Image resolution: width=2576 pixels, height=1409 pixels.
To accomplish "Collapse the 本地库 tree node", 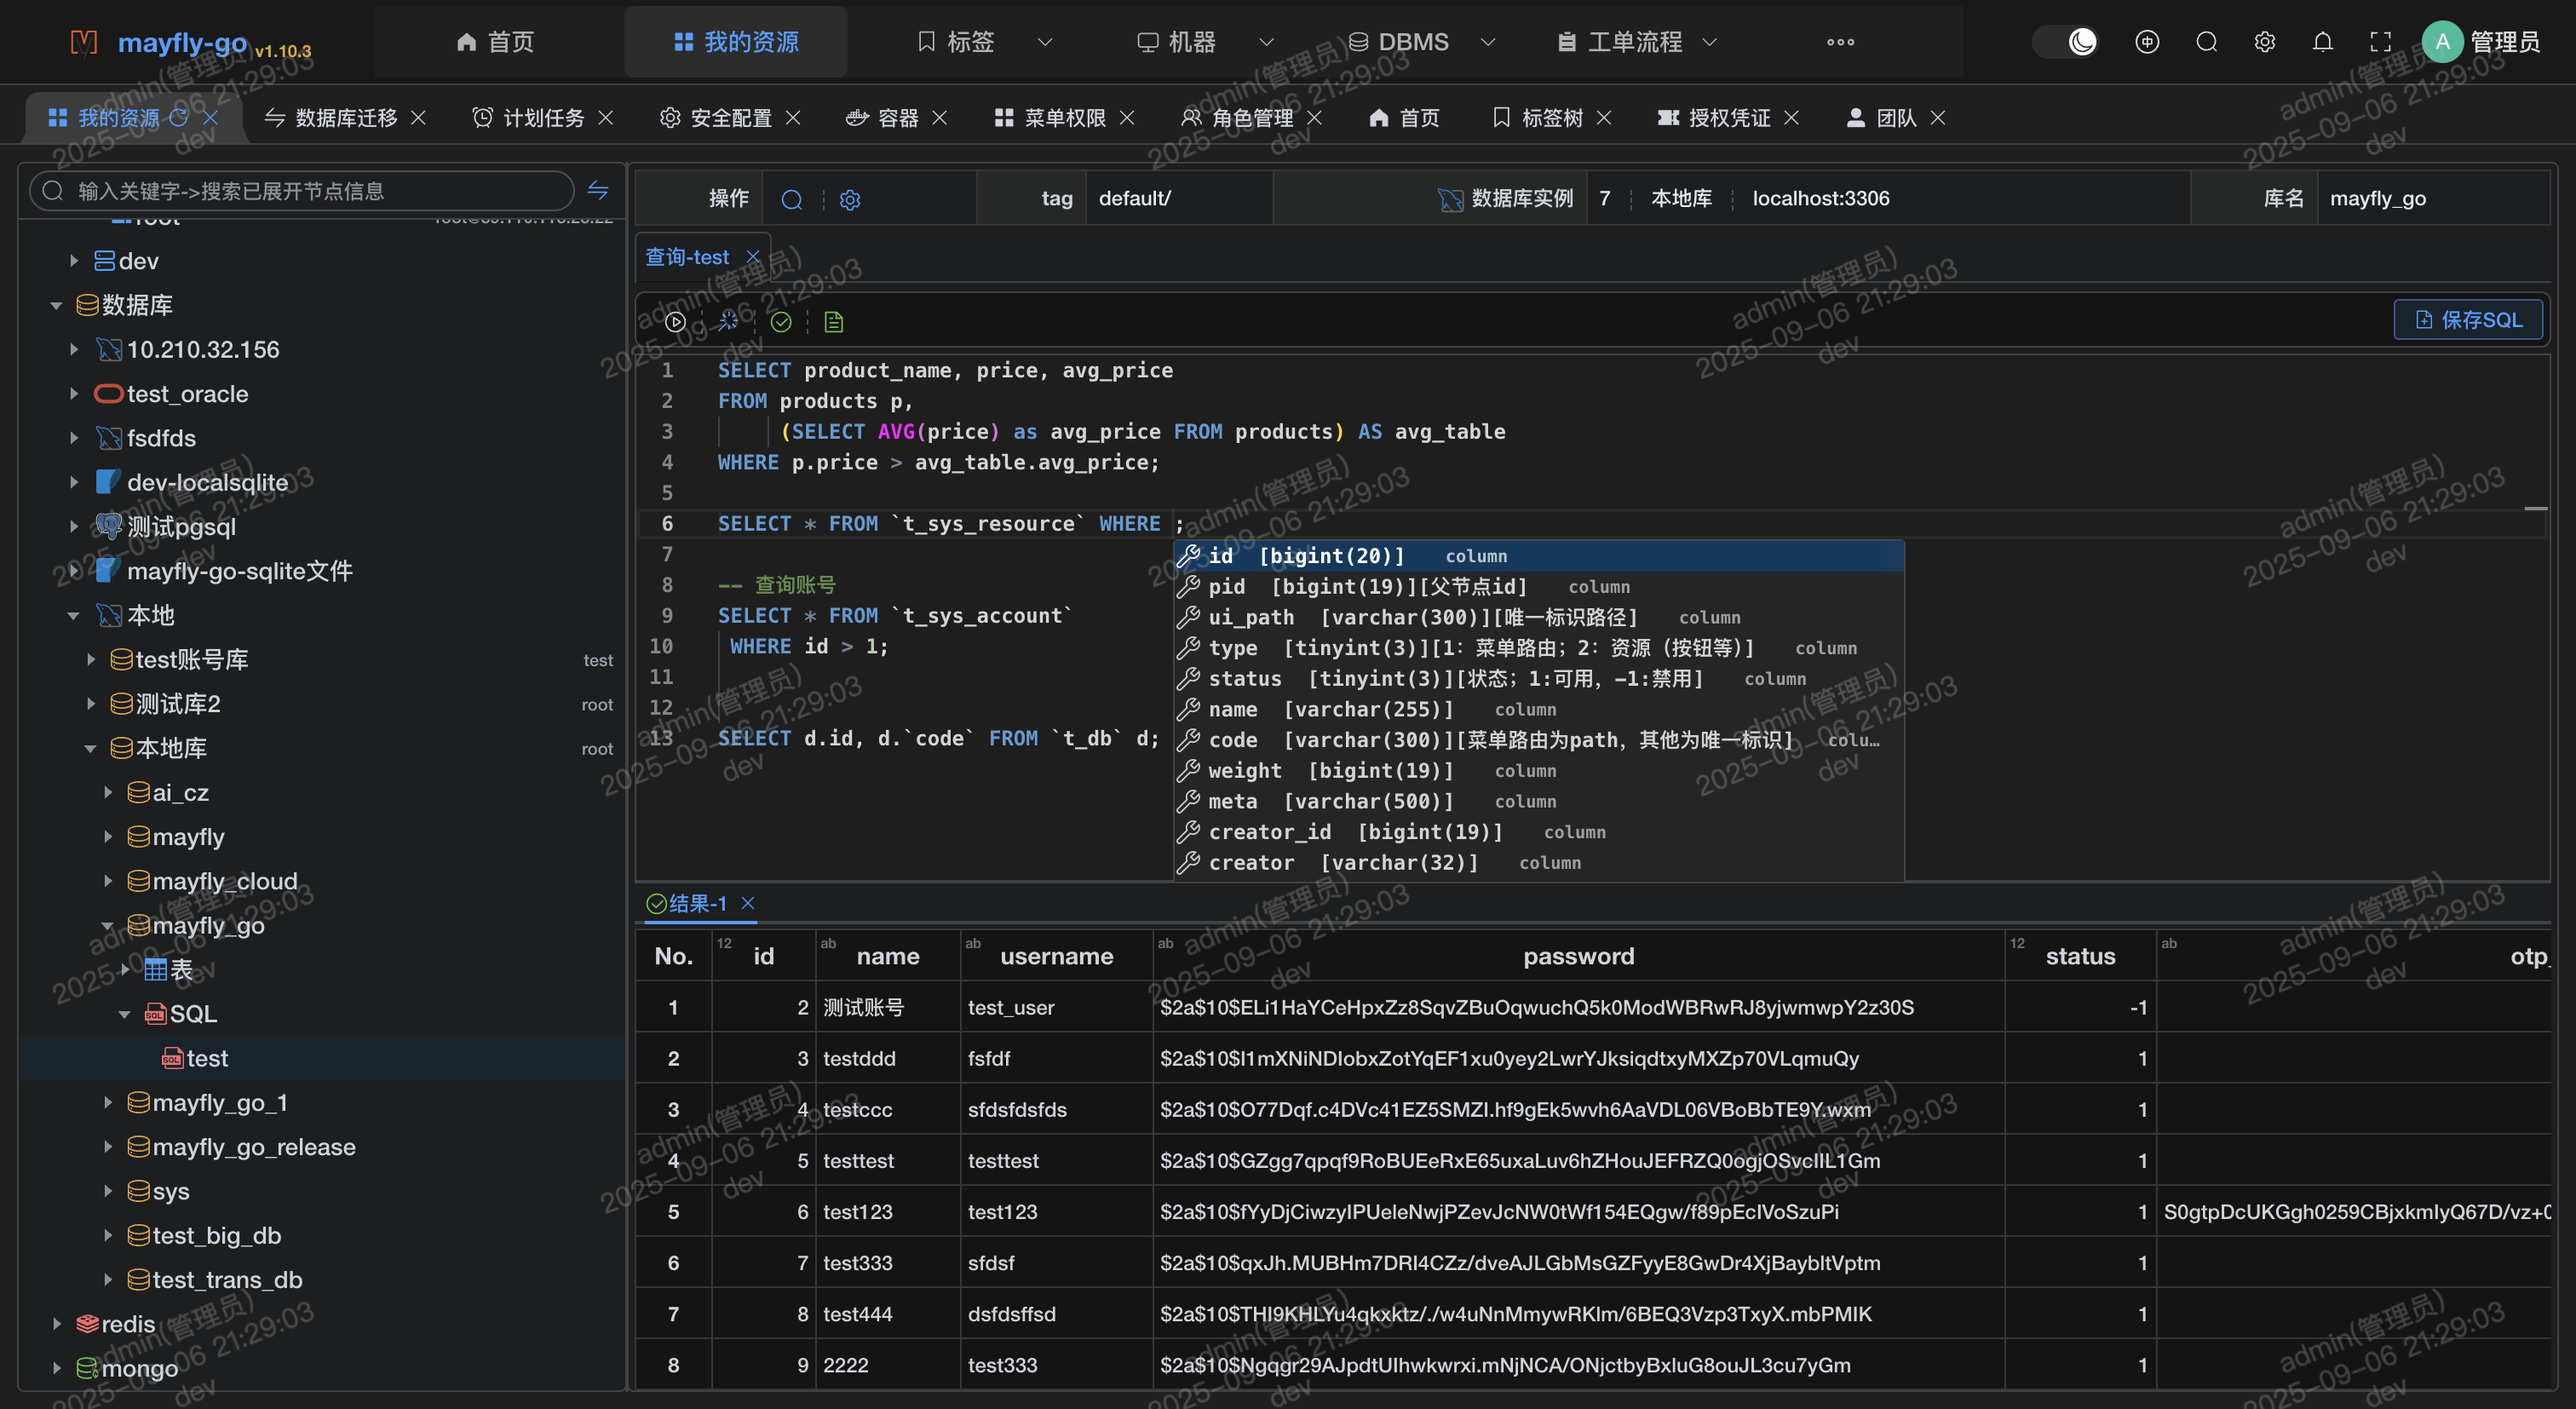I will [90, 748].
